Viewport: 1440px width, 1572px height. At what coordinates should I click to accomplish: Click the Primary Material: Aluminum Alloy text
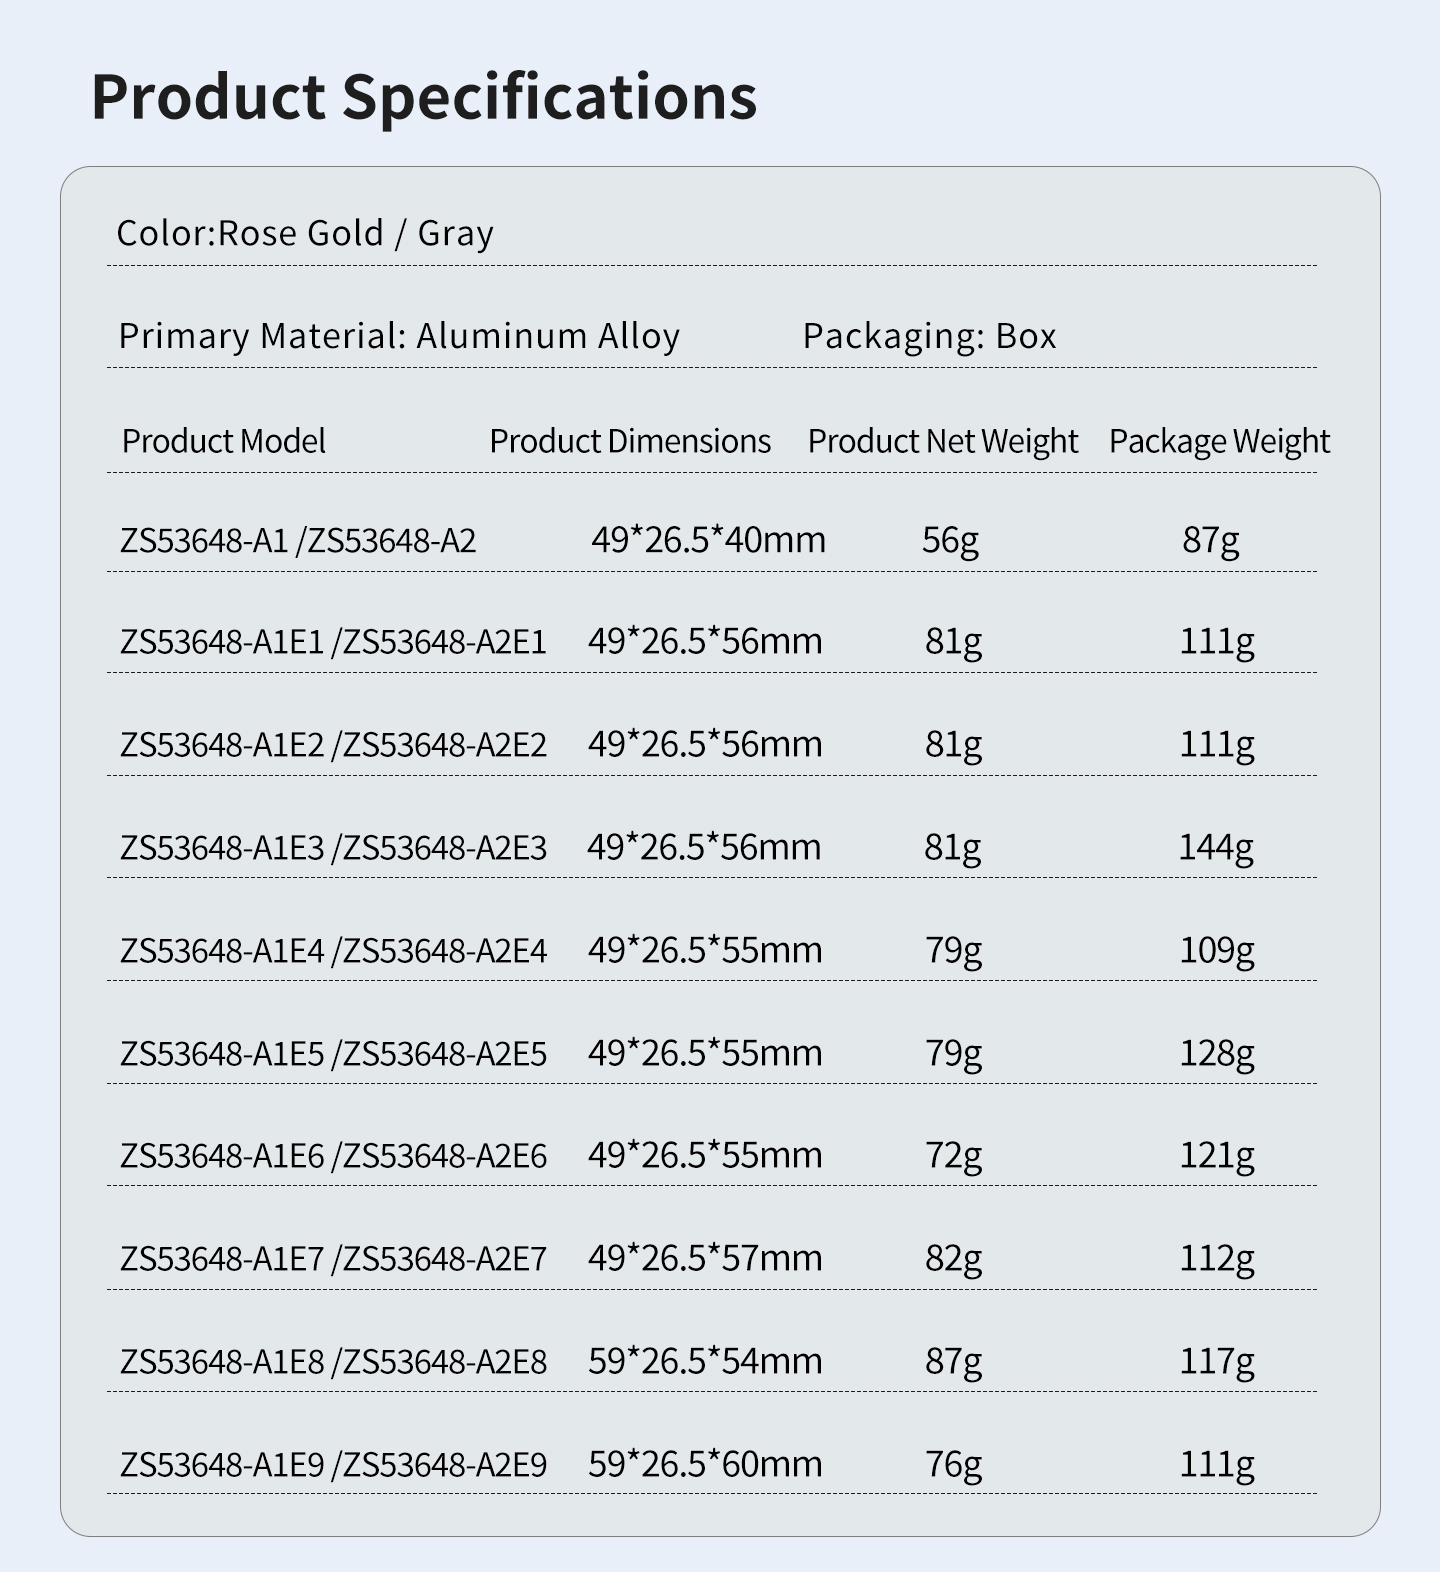399,336
